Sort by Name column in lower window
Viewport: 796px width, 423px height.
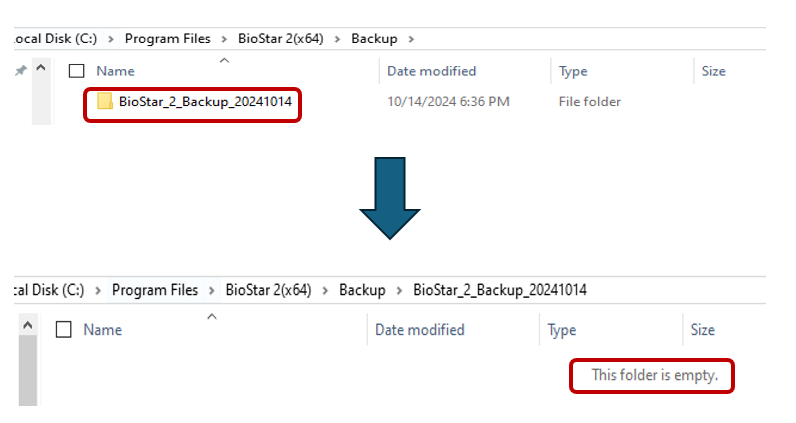pyautogui.click(x=103, y=330)
